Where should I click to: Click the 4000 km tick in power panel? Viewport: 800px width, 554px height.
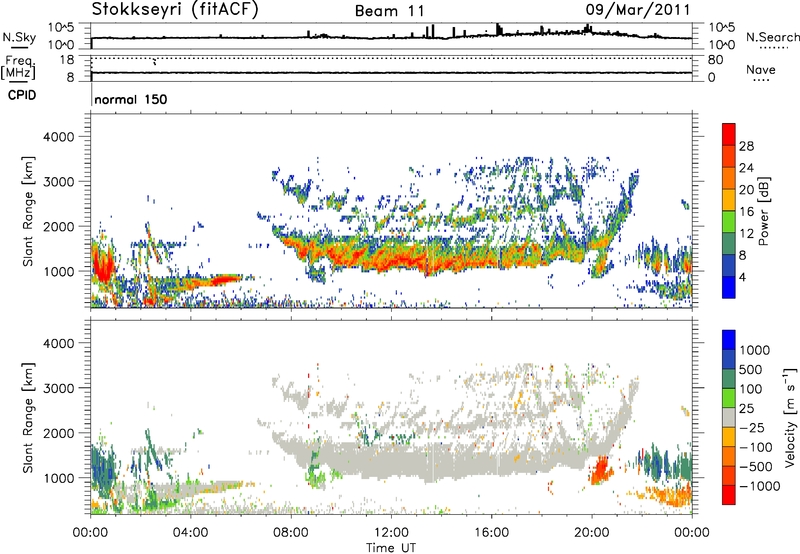(x=59, y=137)
